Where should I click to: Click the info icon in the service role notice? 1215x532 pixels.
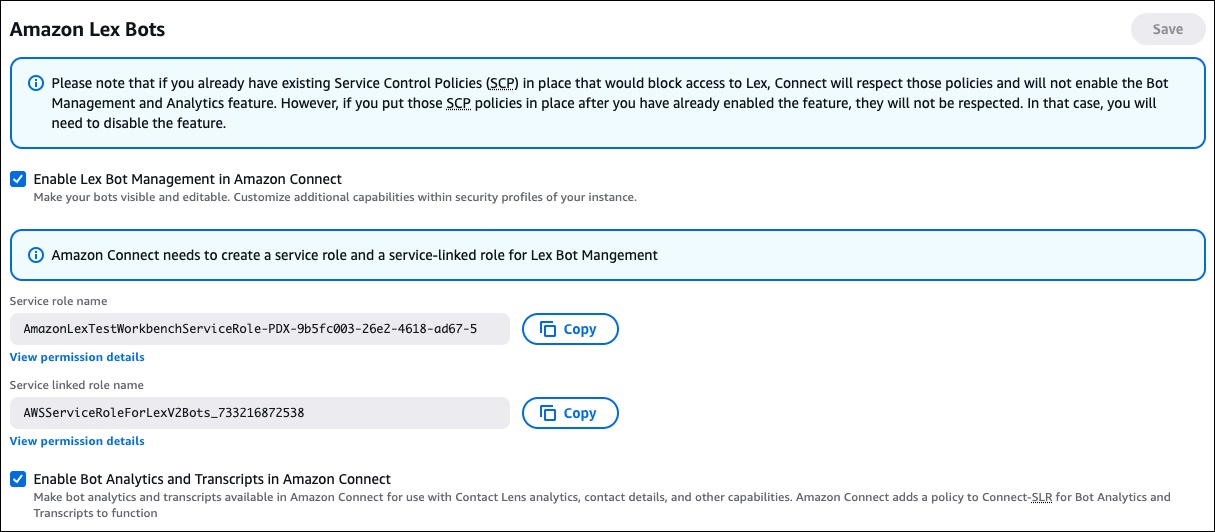point(36,255)
